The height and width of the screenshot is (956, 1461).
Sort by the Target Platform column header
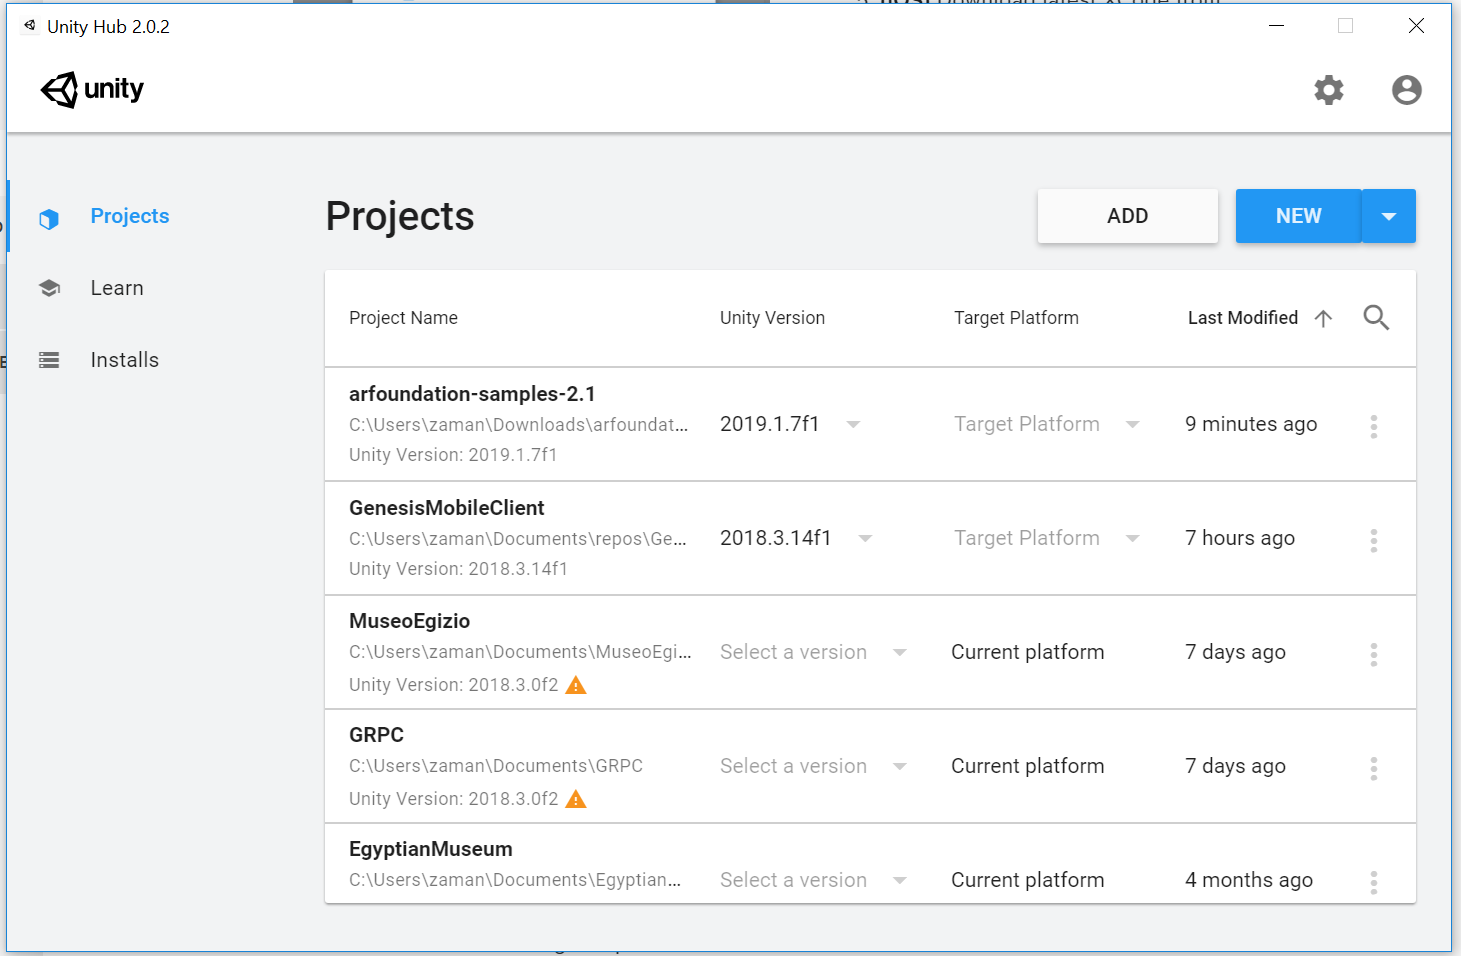click(x=1016, y=318)
